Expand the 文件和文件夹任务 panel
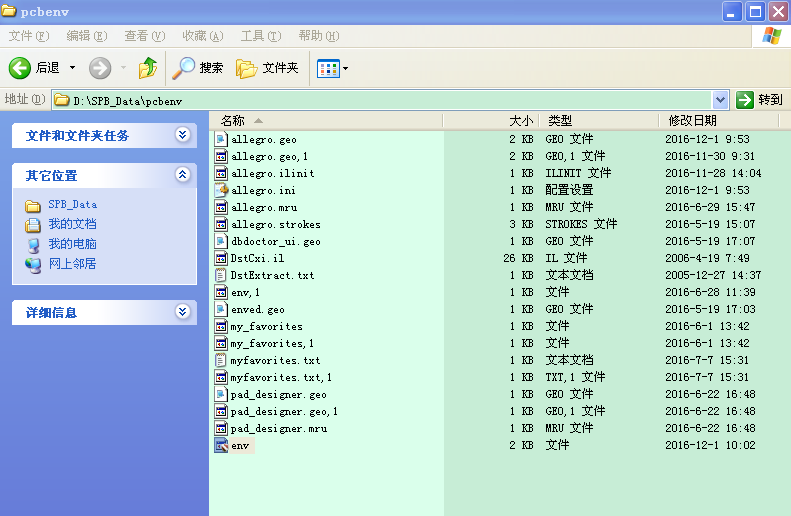791x516 pixels. coord(182,134)
